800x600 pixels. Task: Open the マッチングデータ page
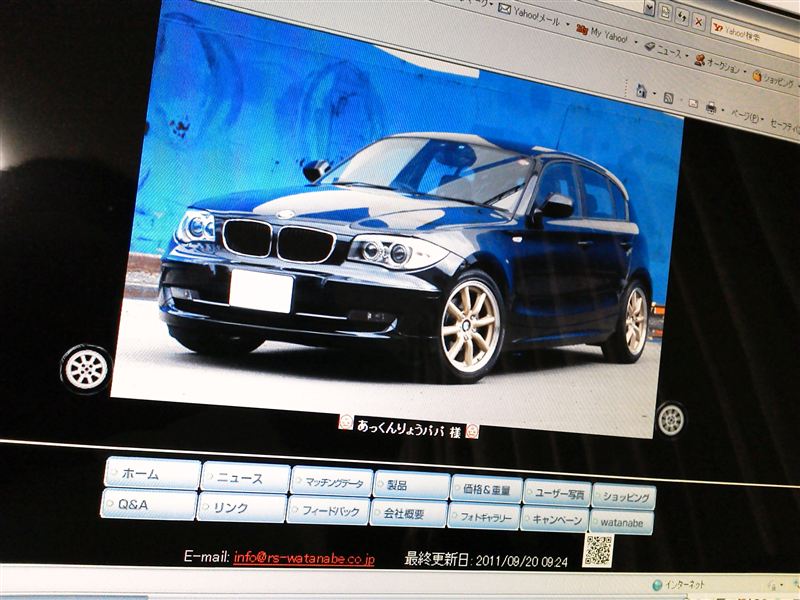(332, 482)
